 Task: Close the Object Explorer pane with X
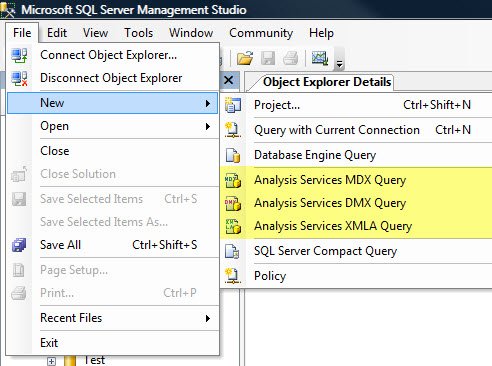click(x=229, y=80)
